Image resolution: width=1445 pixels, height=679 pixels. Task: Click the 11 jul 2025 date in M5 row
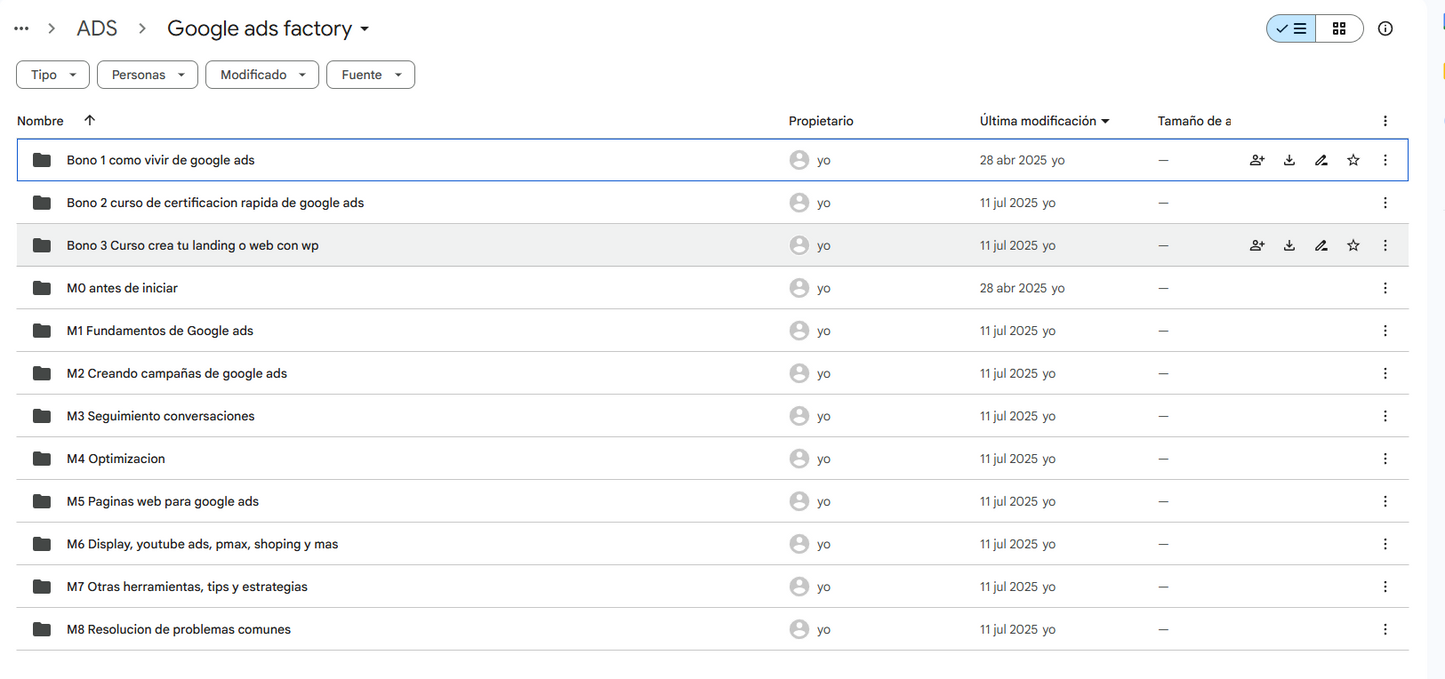coord(1009,501)
